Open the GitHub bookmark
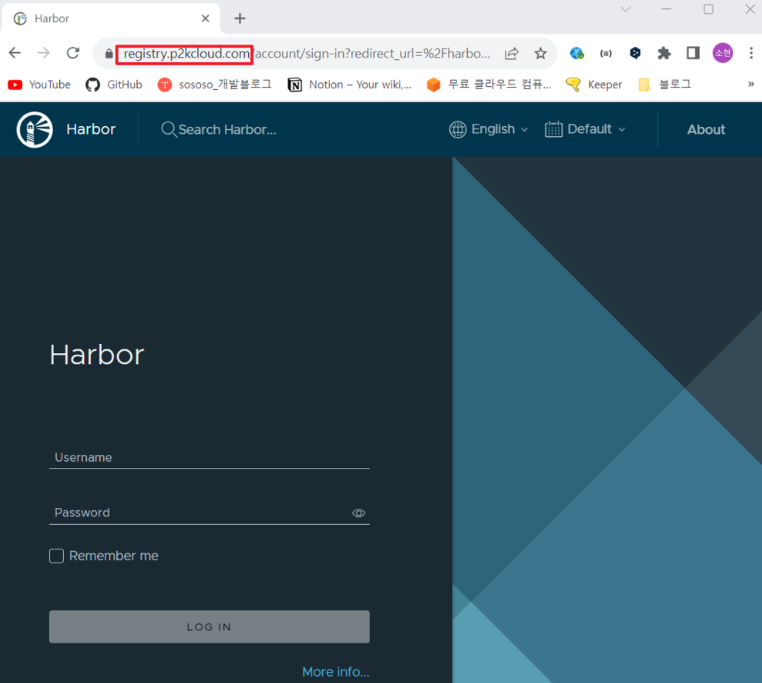The height and width of the screenshot is (683, 762). point(114,85)
